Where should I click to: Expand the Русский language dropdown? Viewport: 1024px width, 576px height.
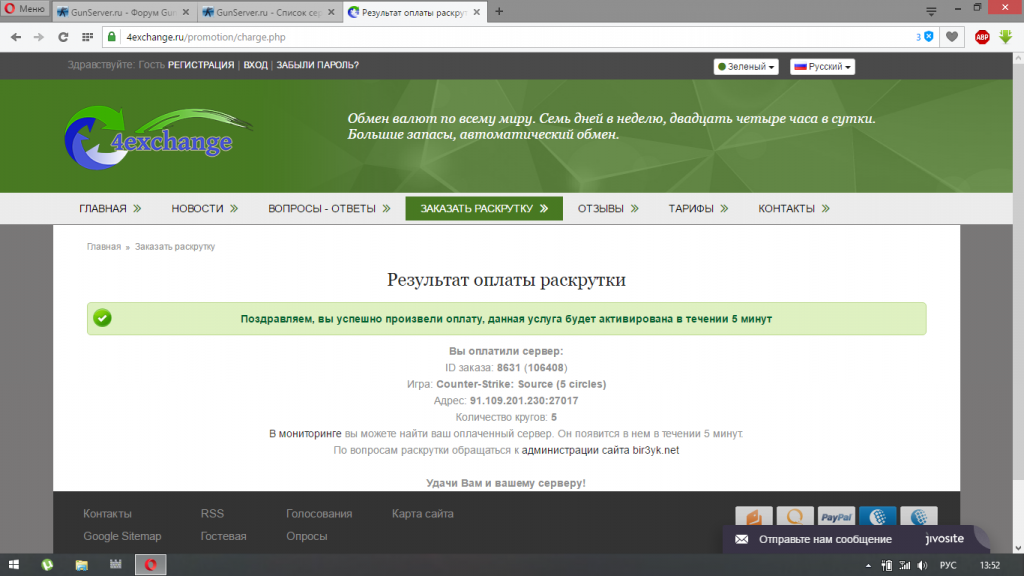pos(822,67)
